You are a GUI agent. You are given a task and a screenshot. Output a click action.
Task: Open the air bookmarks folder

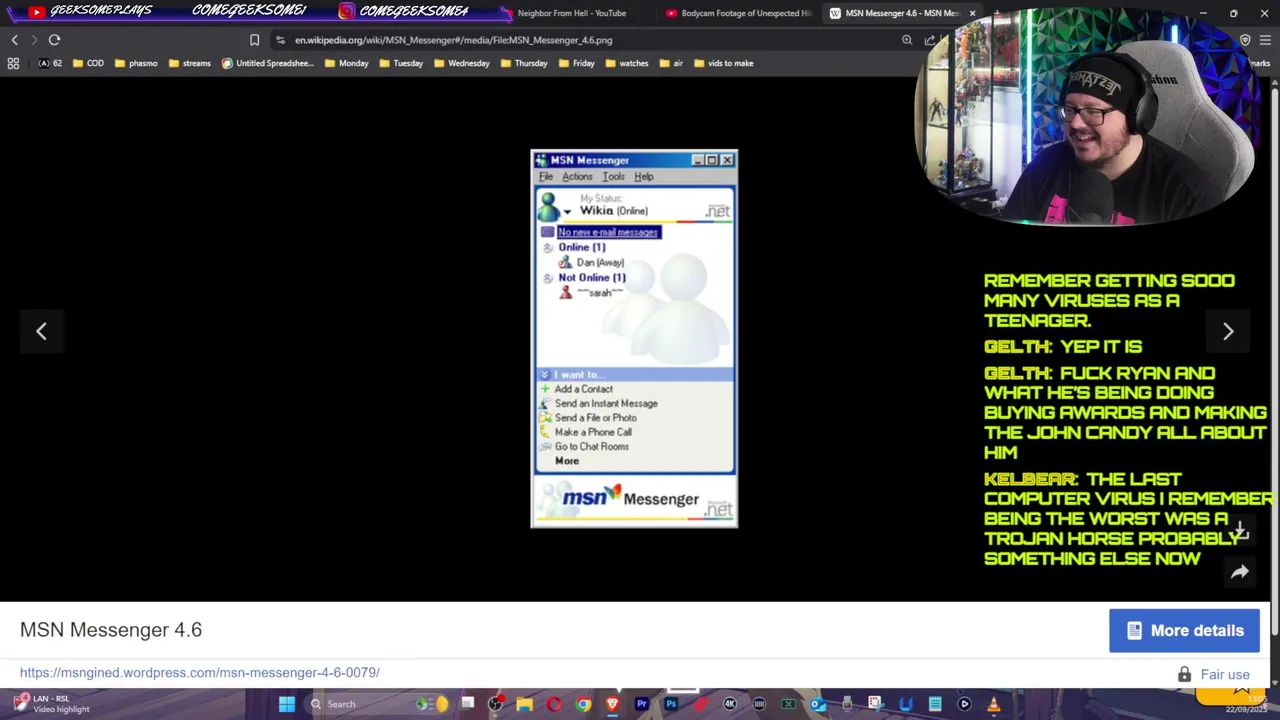671,63
